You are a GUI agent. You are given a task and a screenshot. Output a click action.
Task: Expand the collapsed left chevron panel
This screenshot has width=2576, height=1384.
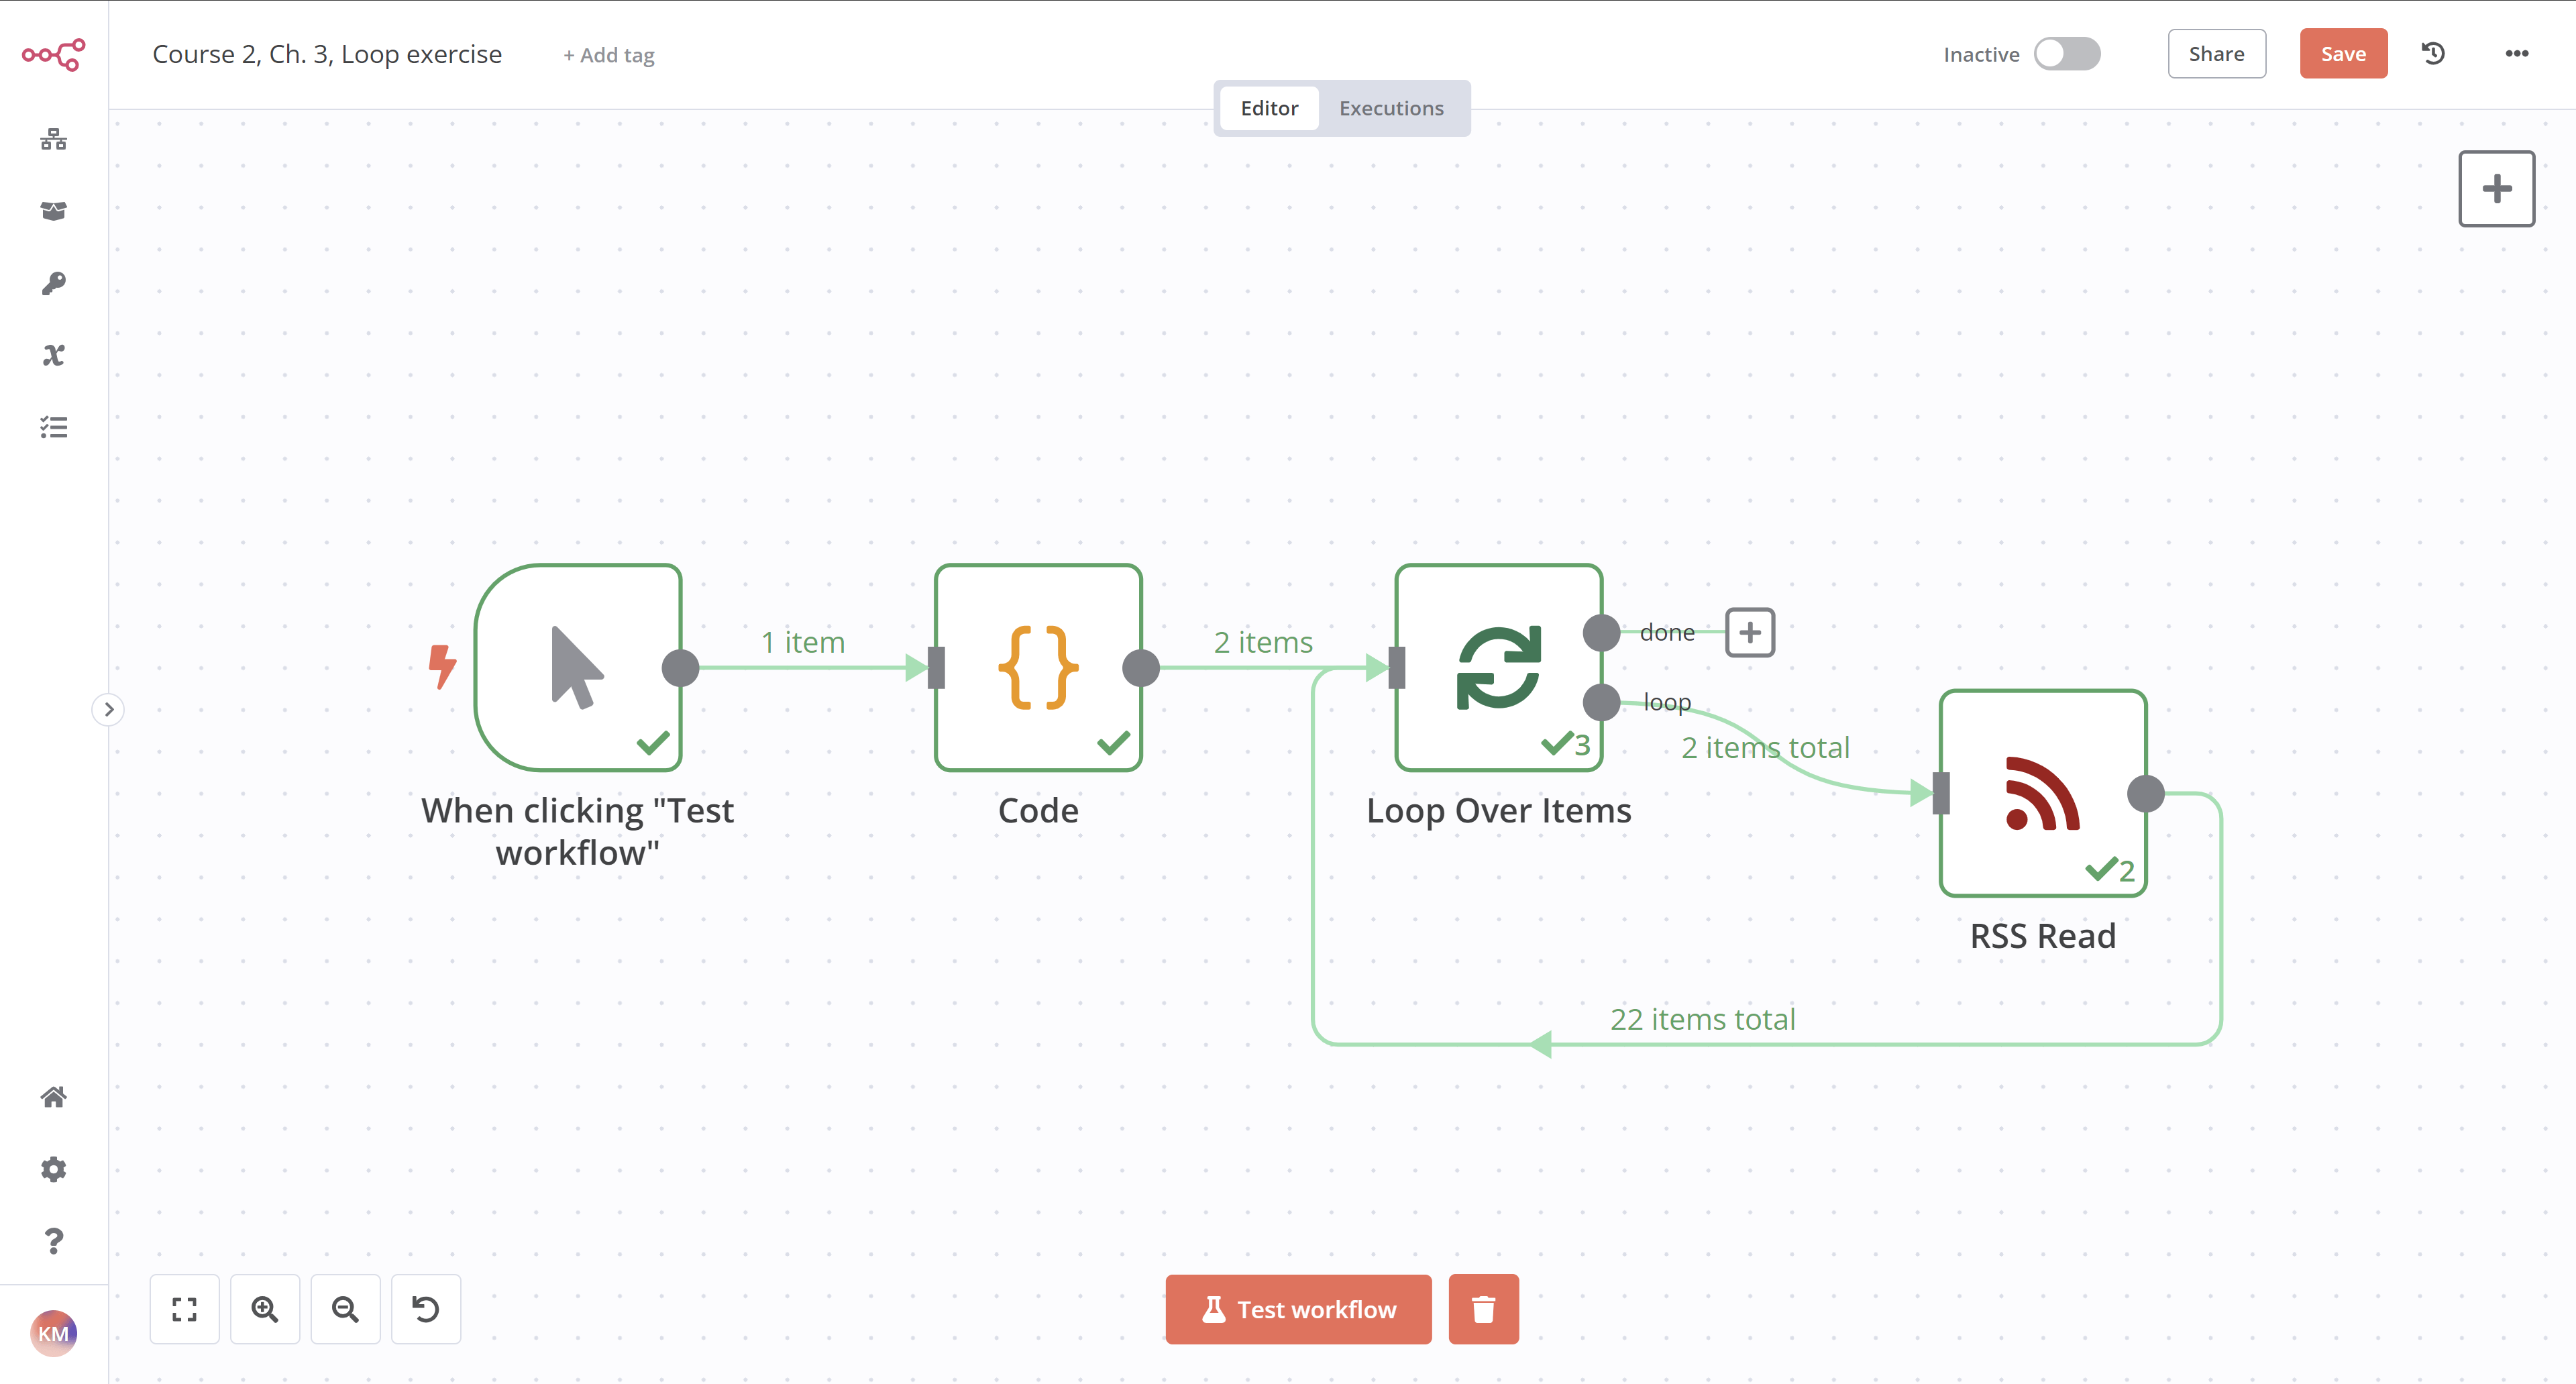pos(108,709)
